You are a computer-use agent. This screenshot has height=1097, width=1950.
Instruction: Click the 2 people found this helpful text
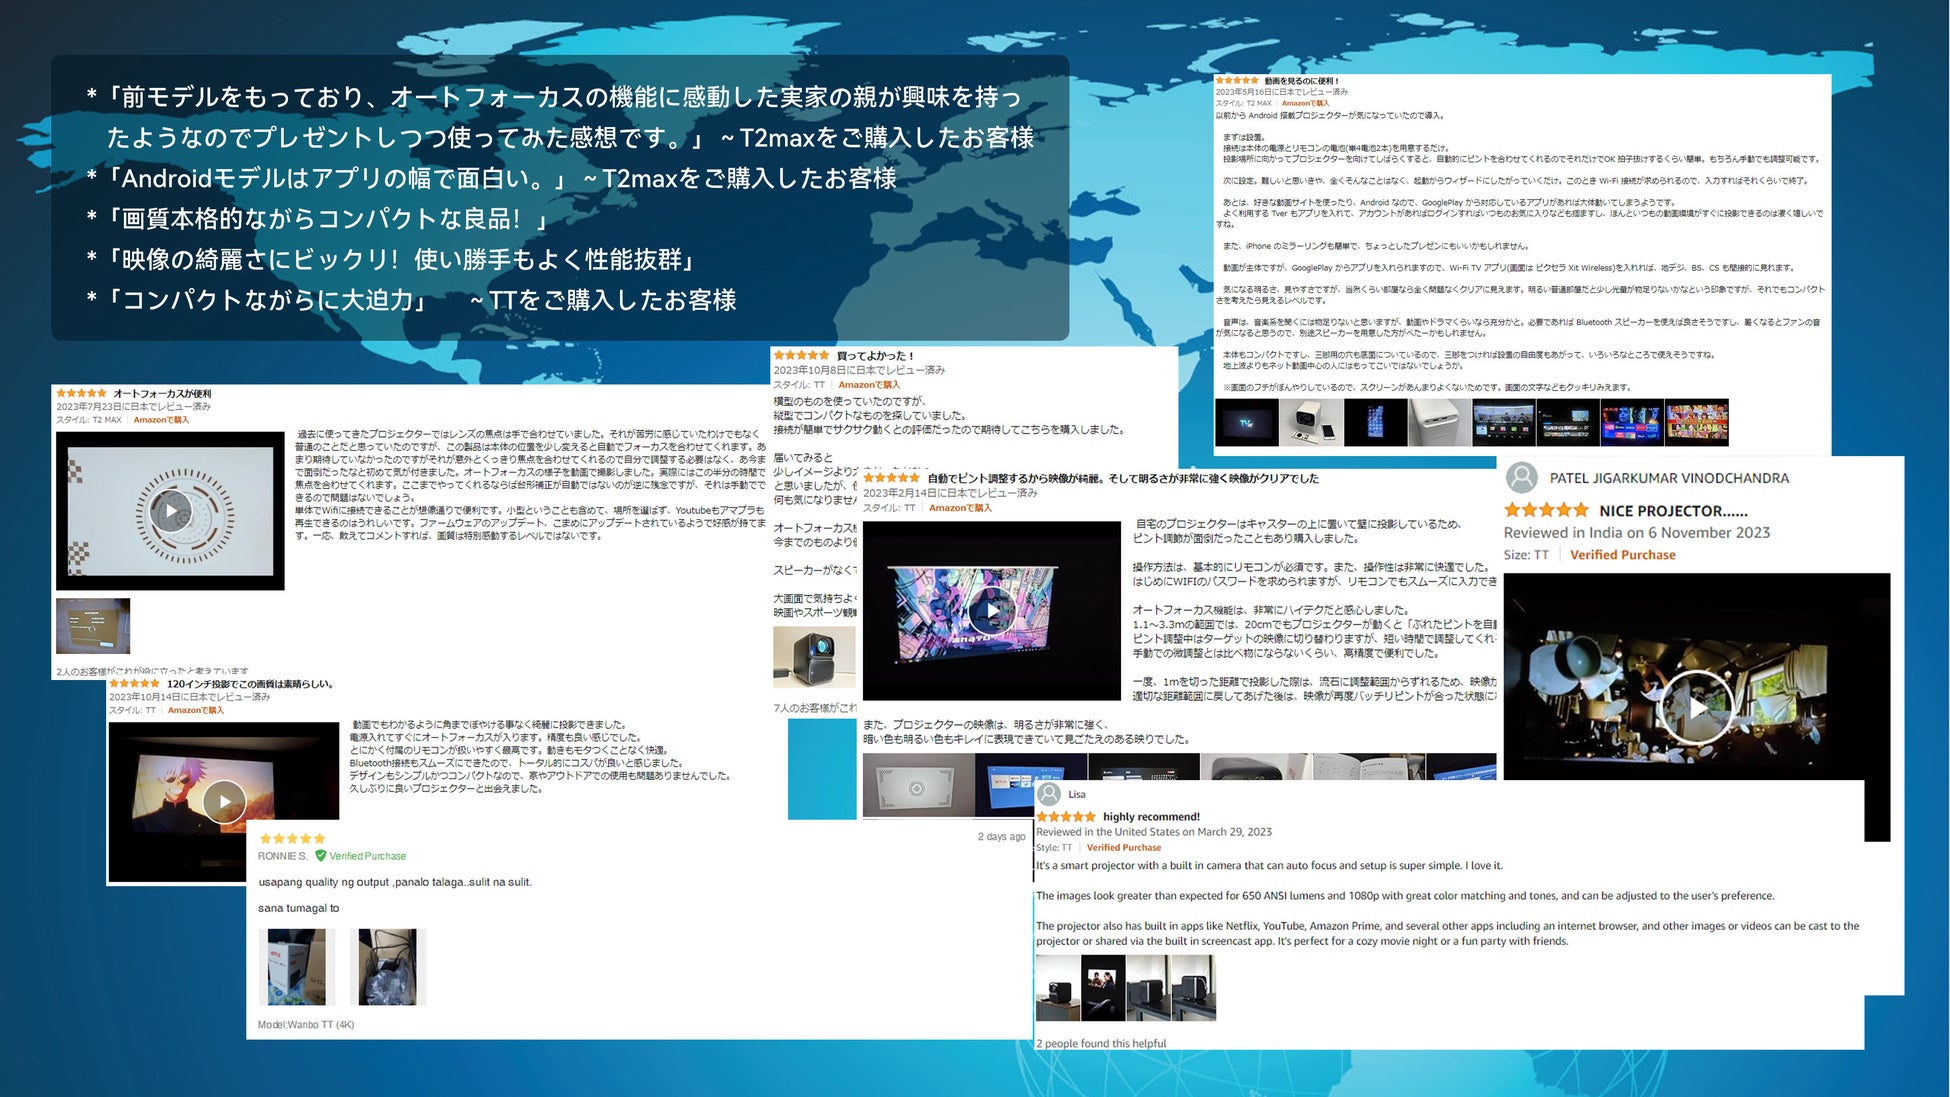point(1101,1043)
